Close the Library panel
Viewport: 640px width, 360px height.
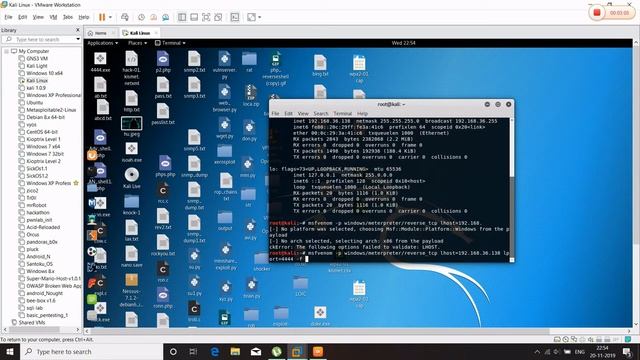pos(78,30)
